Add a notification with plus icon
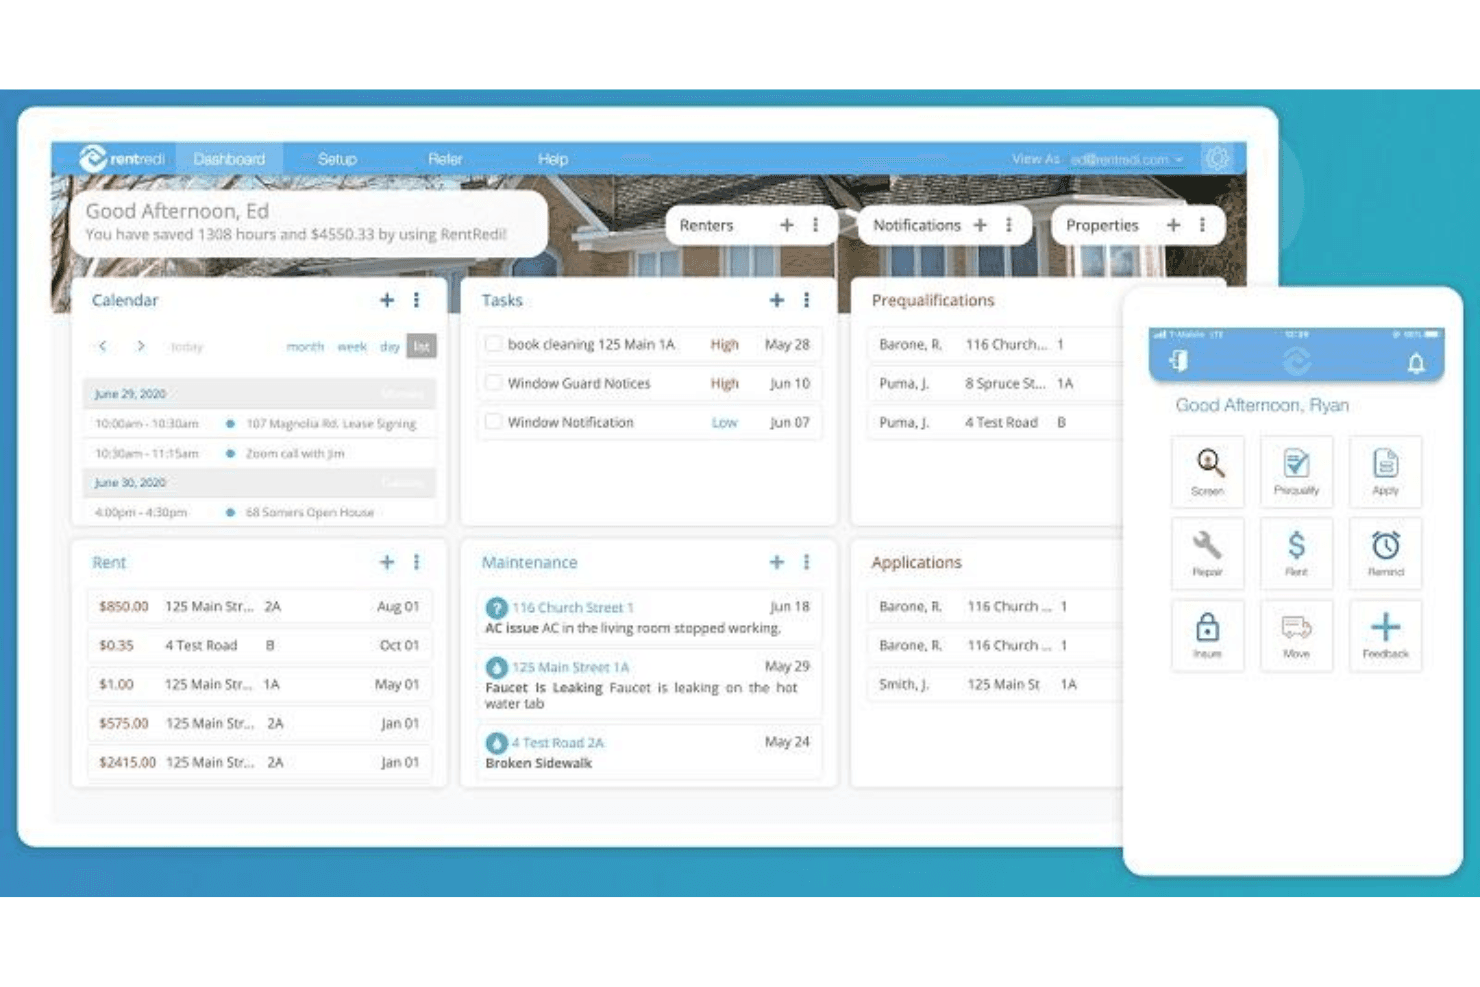Image resolution: width=1480 pixels, height=987 pixels. click(980, 225)
